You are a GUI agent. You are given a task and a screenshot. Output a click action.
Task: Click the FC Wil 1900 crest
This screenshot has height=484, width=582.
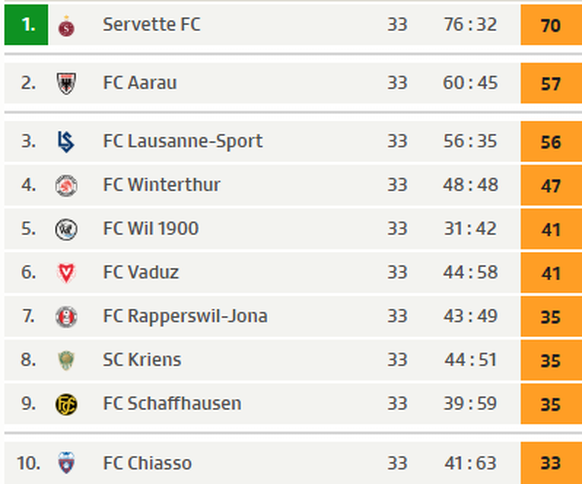[x=66, y=229]
